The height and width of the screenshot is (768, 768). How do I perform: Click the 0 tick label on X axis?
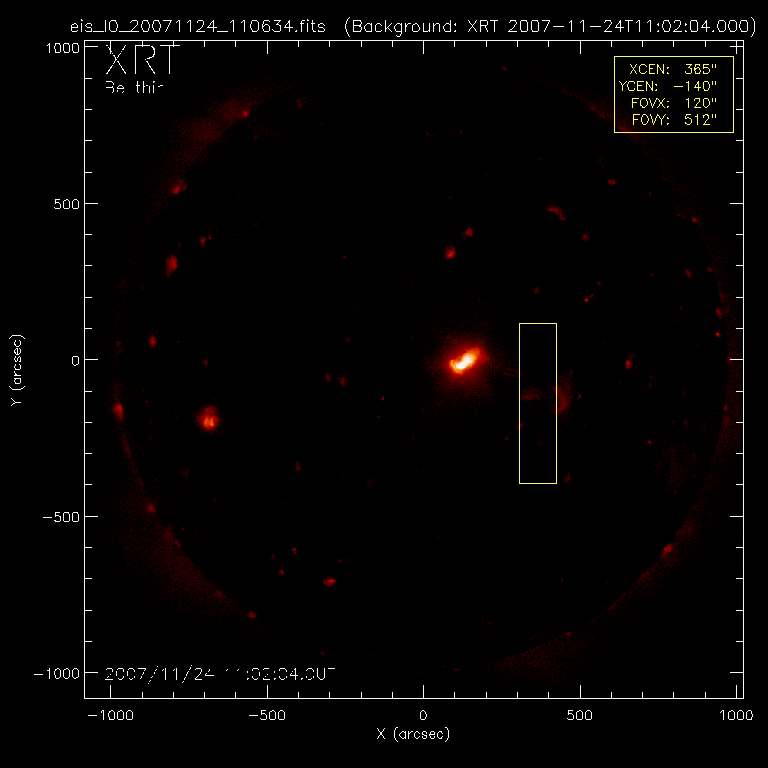424,716
